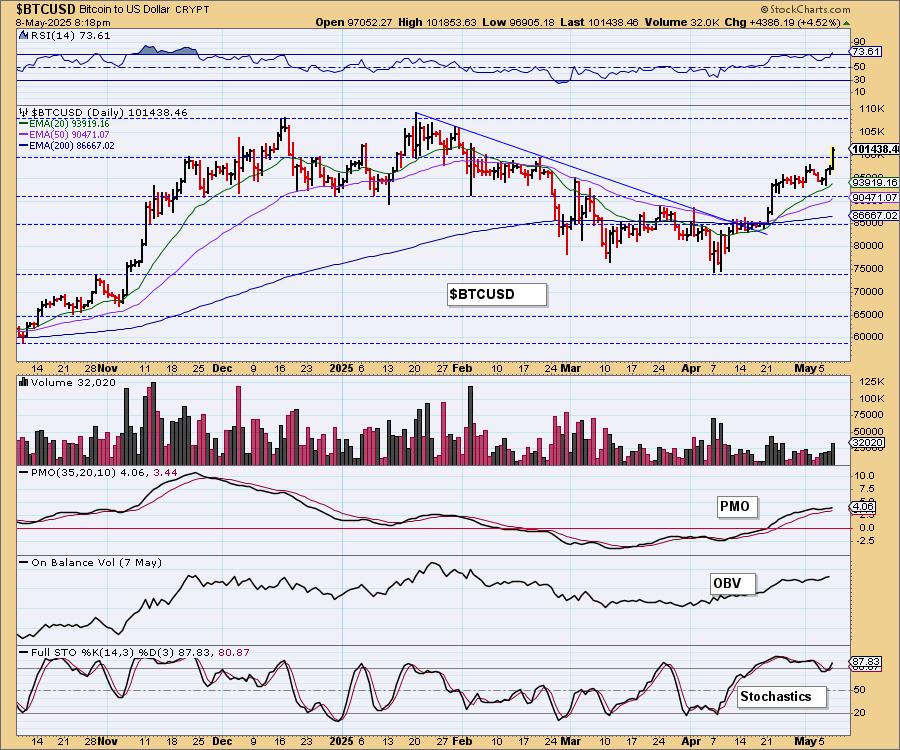Screen dimensions: 900x750
Task: Click the candlestick icon before $BTCUSD (Daily)
Action: pos(24,112)
